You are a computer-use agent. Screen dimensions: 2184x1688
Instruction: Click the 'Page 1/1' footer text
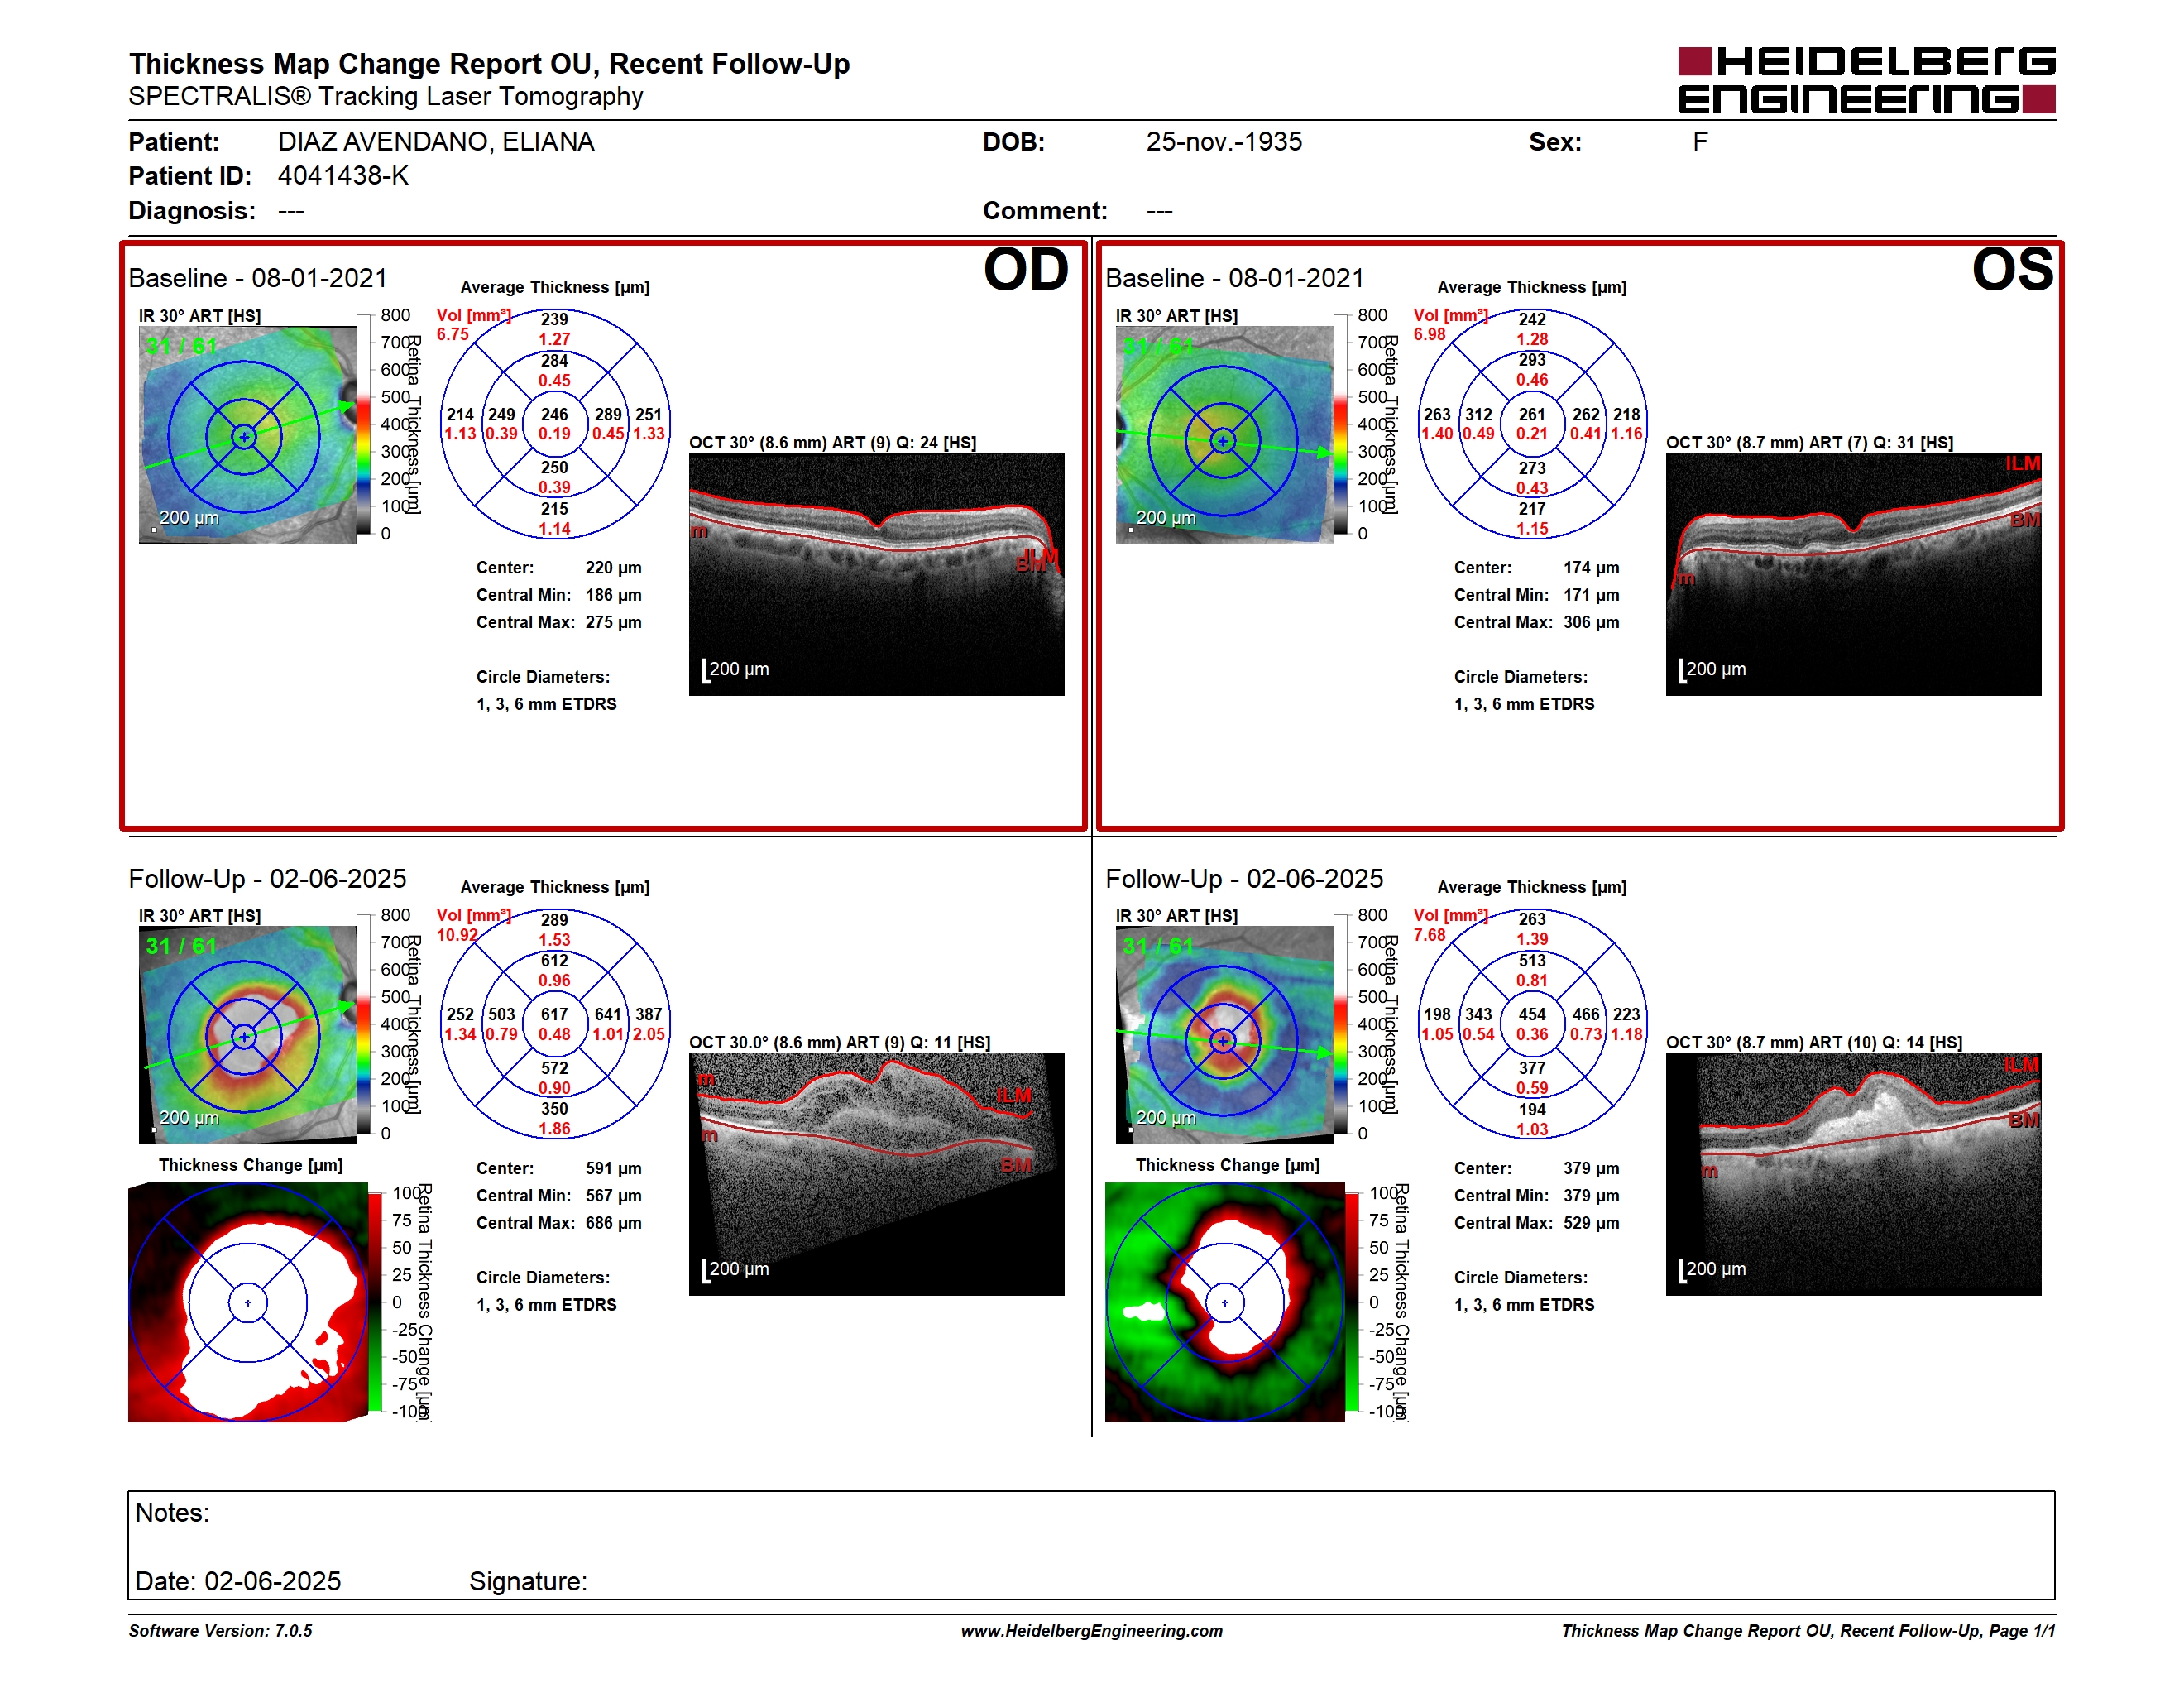2022,1631
